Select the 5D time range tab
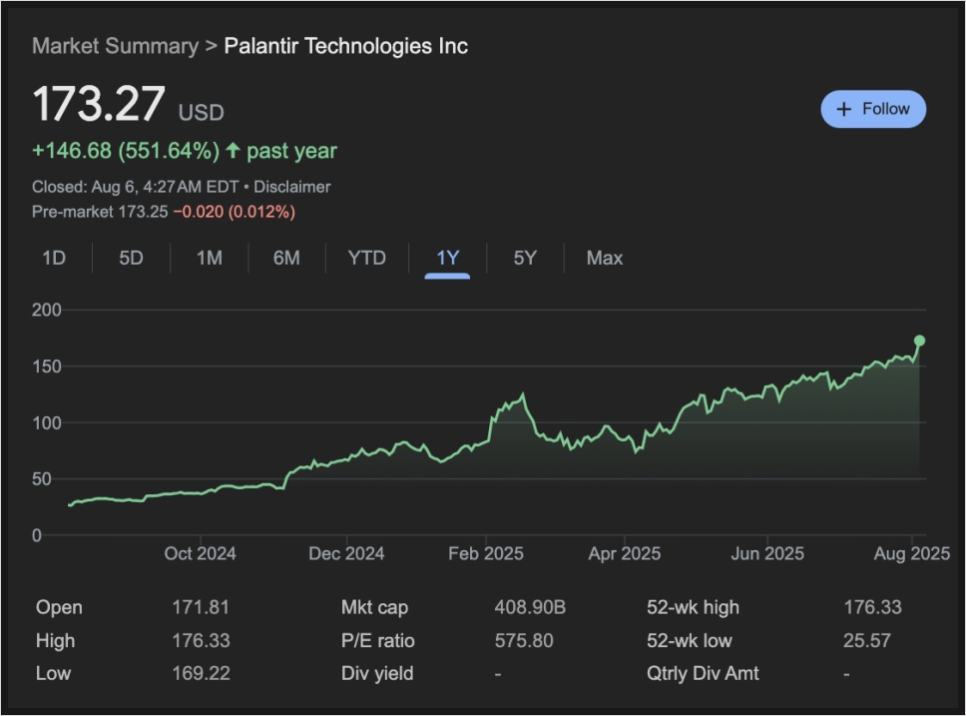966x716 pixels. click(131, 258)
